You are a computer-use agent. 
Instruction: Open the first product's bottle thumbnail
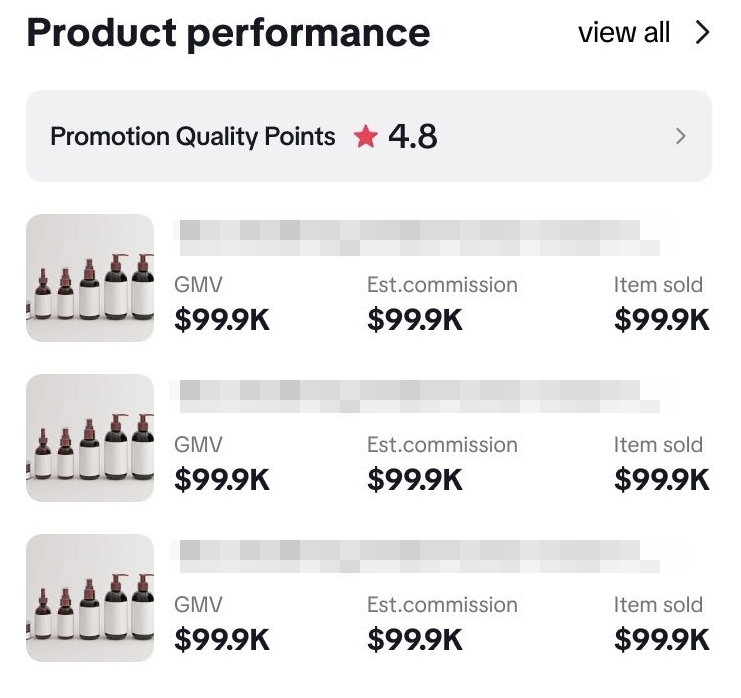(90, 278)
